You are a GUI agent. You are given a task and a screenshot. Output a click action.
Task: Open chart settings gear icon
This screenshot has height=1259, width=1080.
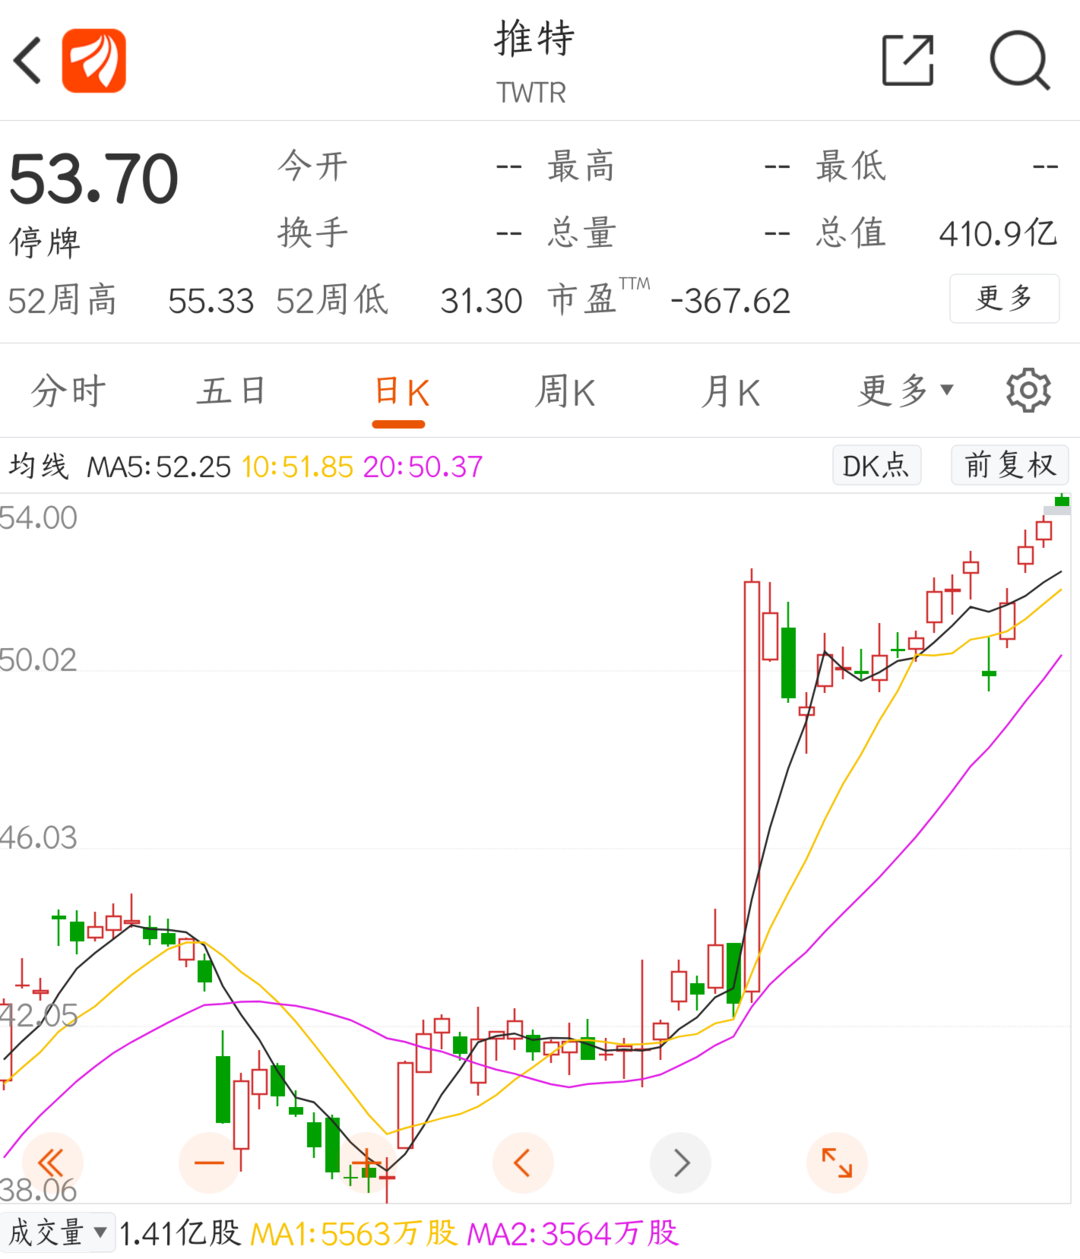click(x=1028, y=391)
